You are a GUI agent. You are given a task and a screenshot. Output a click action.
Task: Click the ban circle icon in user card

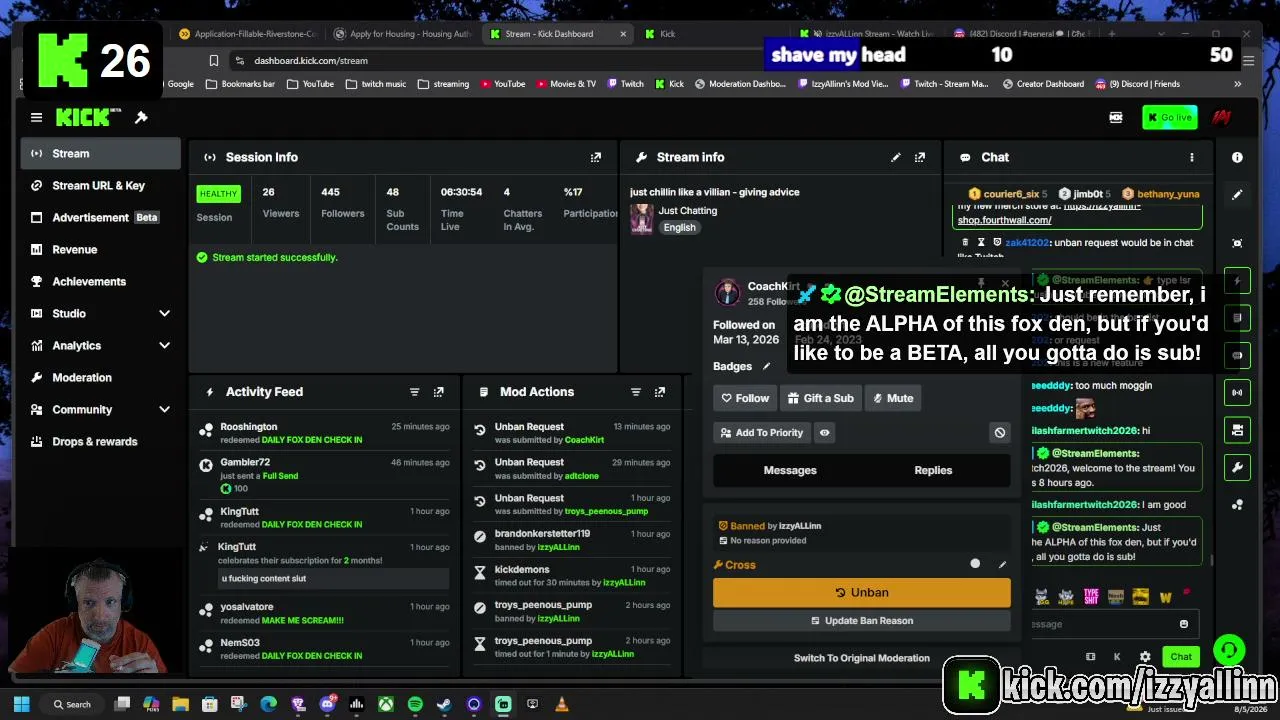(999, 432)
